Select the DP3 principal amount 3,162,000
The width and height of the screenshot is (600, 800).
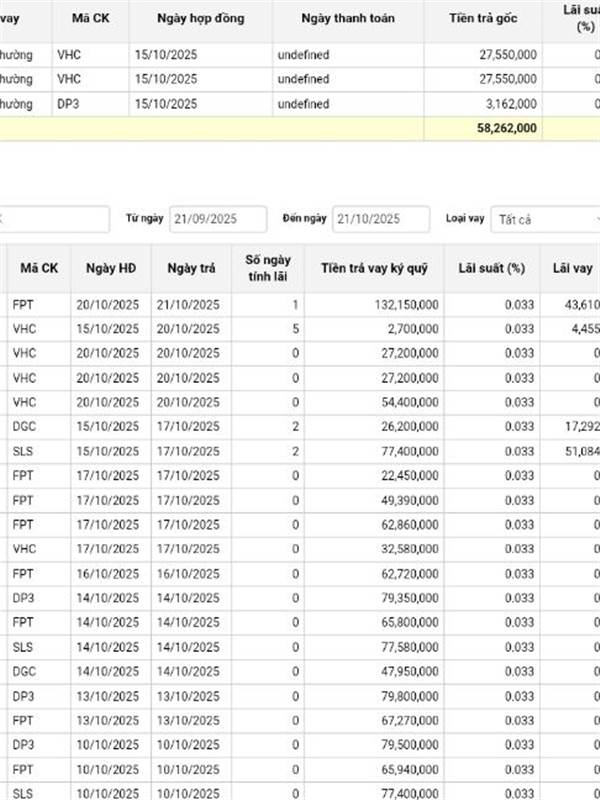point(511,104)
